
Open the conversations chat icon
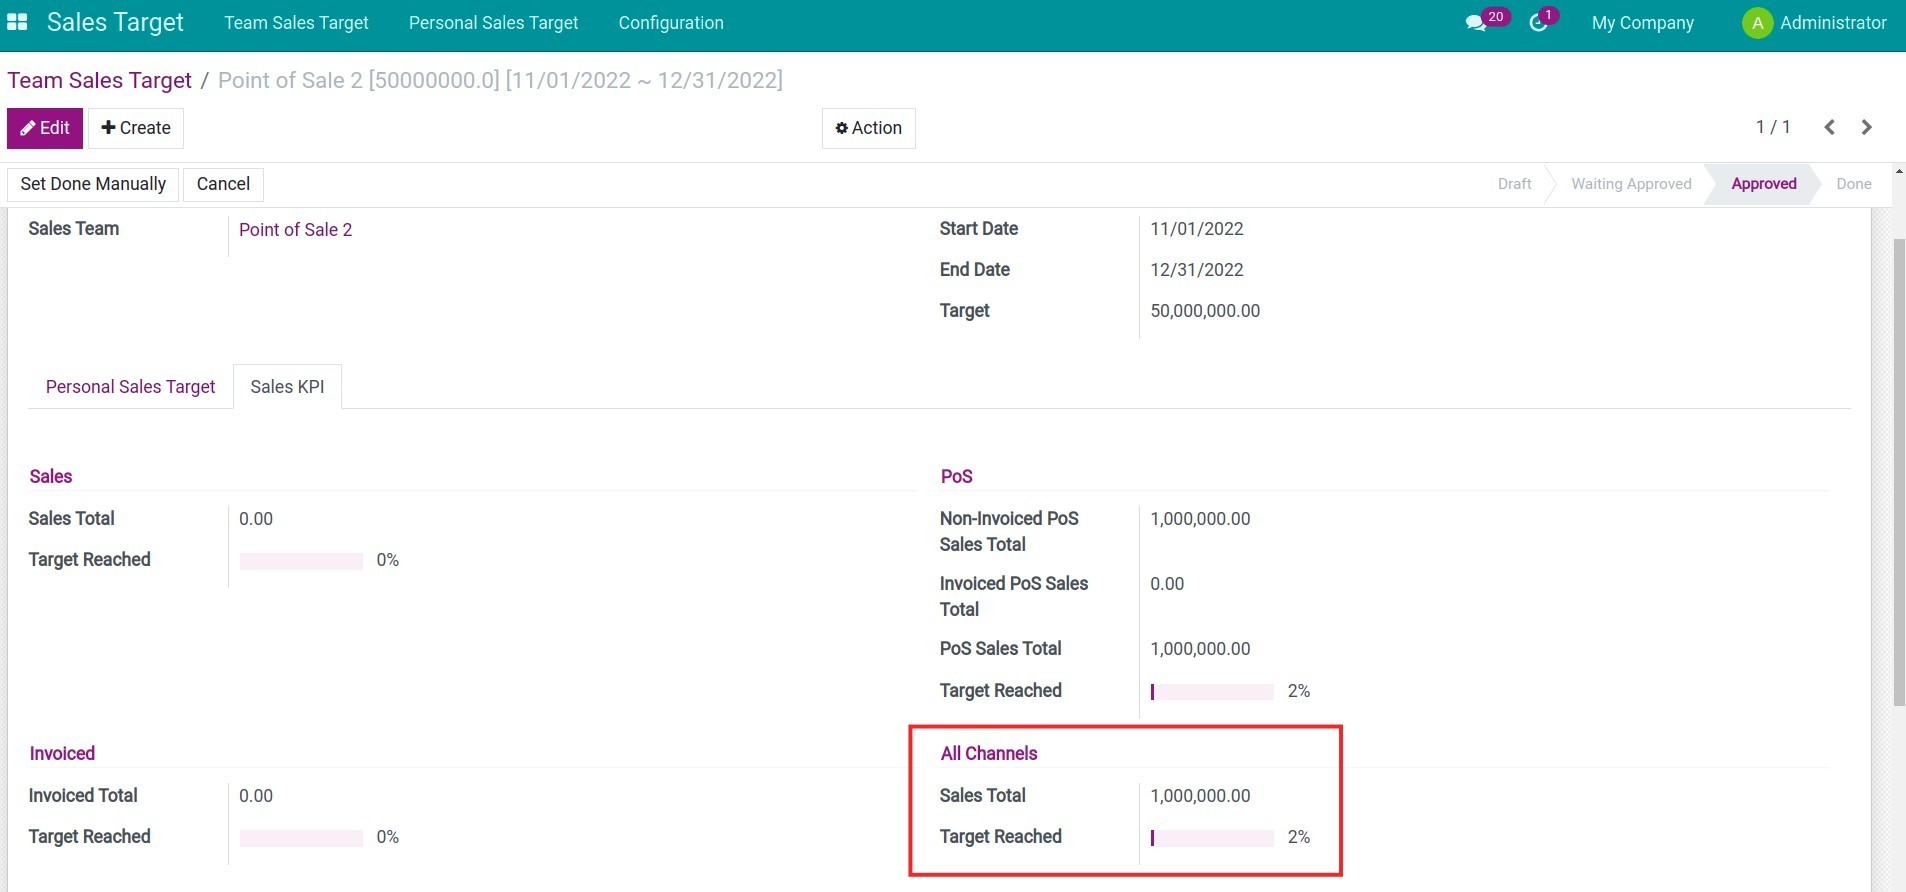coord(1476,23)
